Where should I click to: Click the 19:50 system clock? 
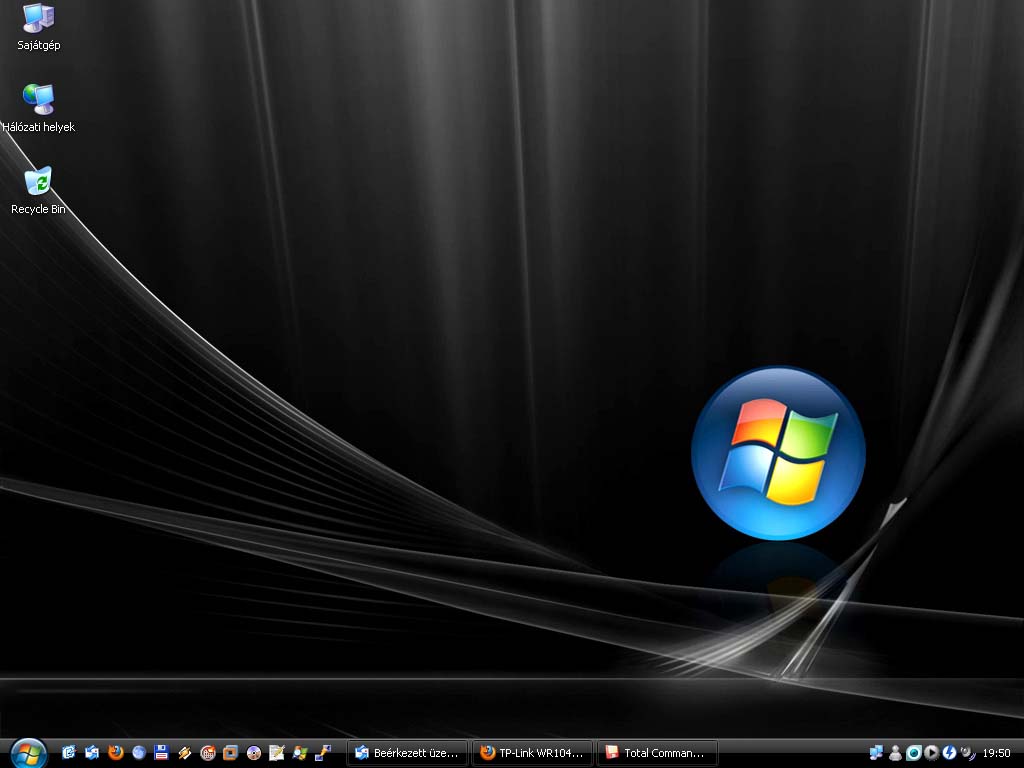[997, 753]
